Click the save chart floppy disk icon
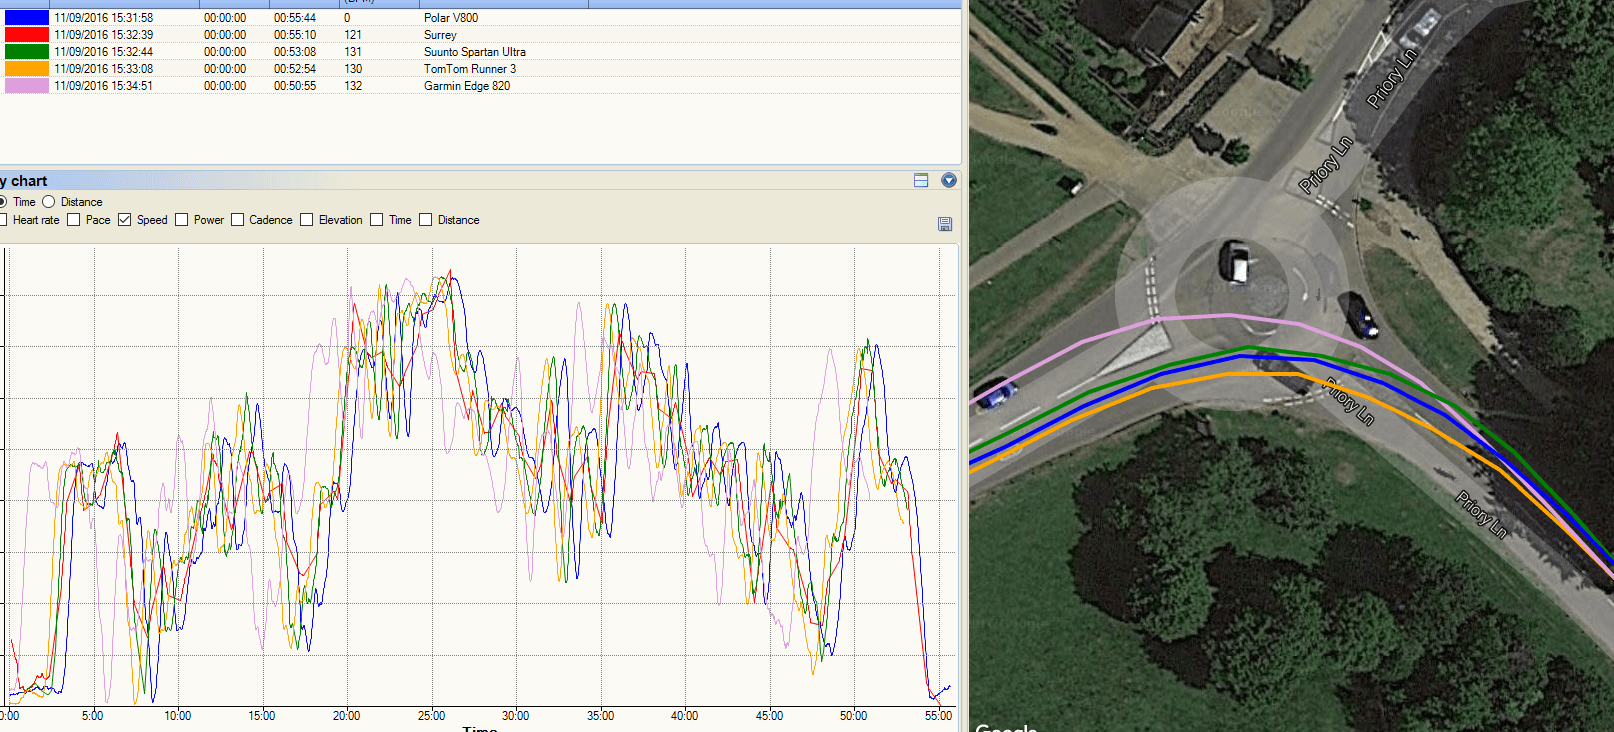 coord(945,224)
